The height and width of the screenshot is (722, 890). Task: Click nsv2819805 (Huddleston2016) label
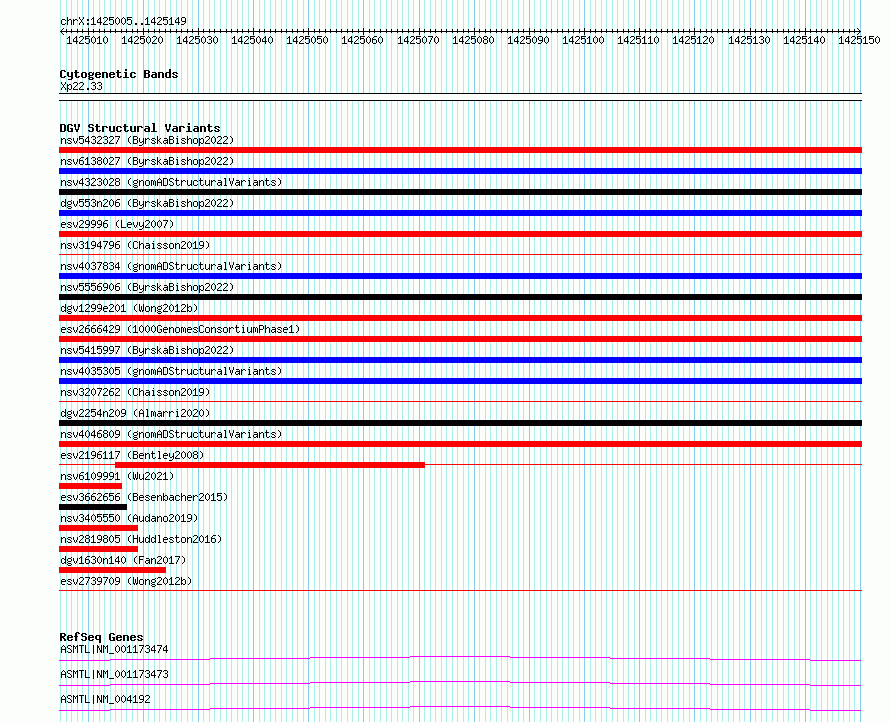click(141, 539)
